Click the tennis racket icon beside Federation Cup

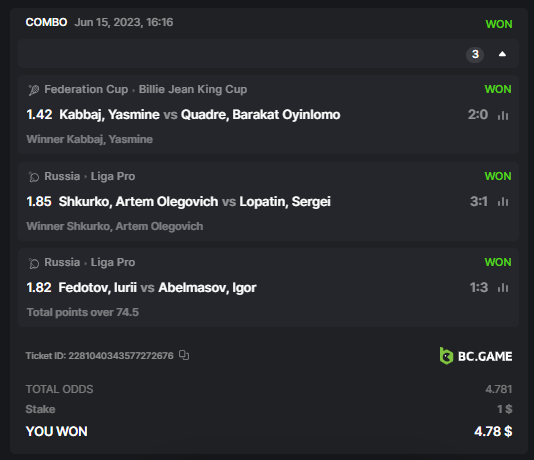[34, 90]
